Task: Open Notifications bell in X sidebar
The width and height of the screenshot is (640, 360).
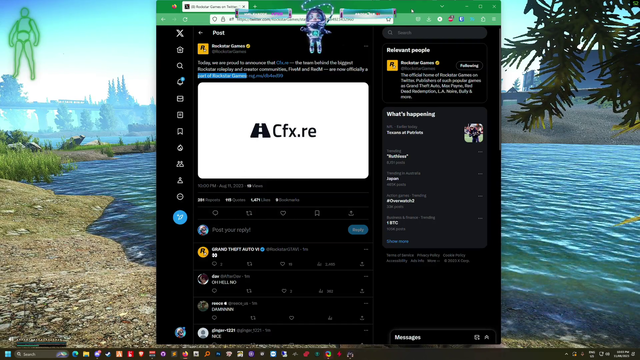Action: [x=180, y=82]
